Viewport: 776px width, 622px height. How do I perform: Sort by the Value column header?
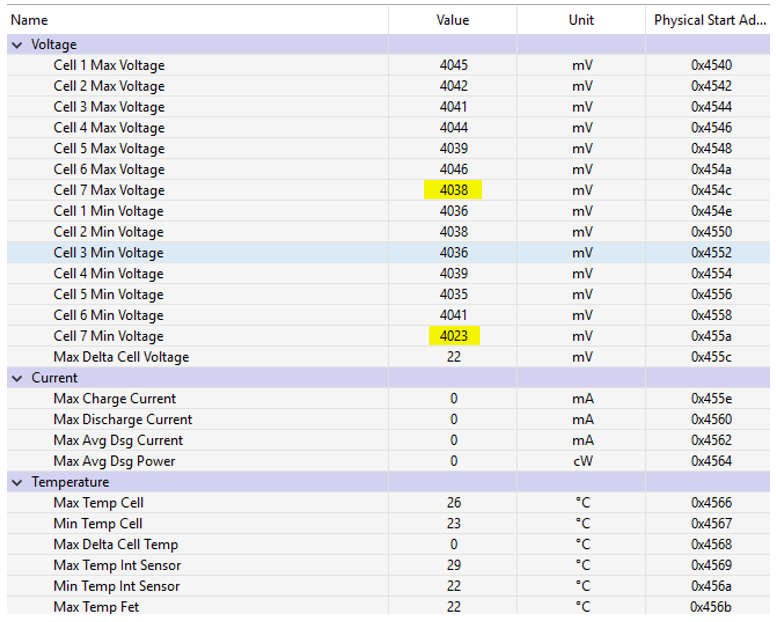pos(452,20)
